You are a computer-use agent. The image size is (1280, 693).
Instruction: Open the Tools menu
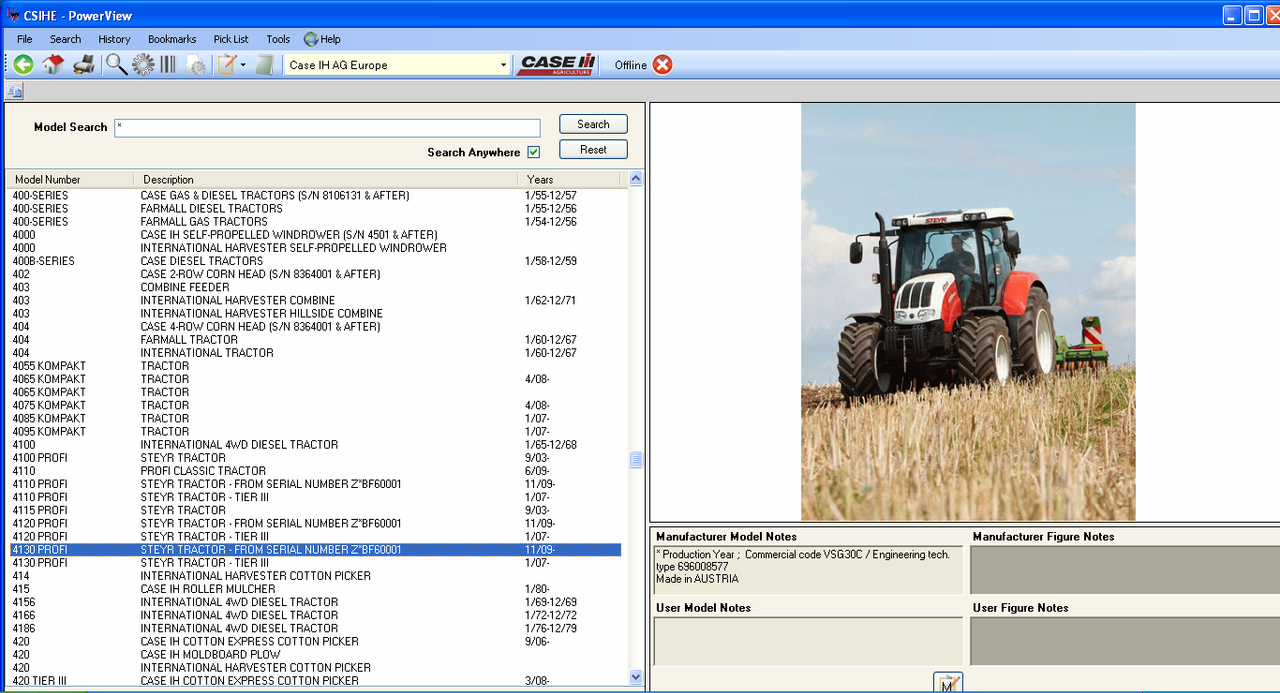click(x=278, y=39)
